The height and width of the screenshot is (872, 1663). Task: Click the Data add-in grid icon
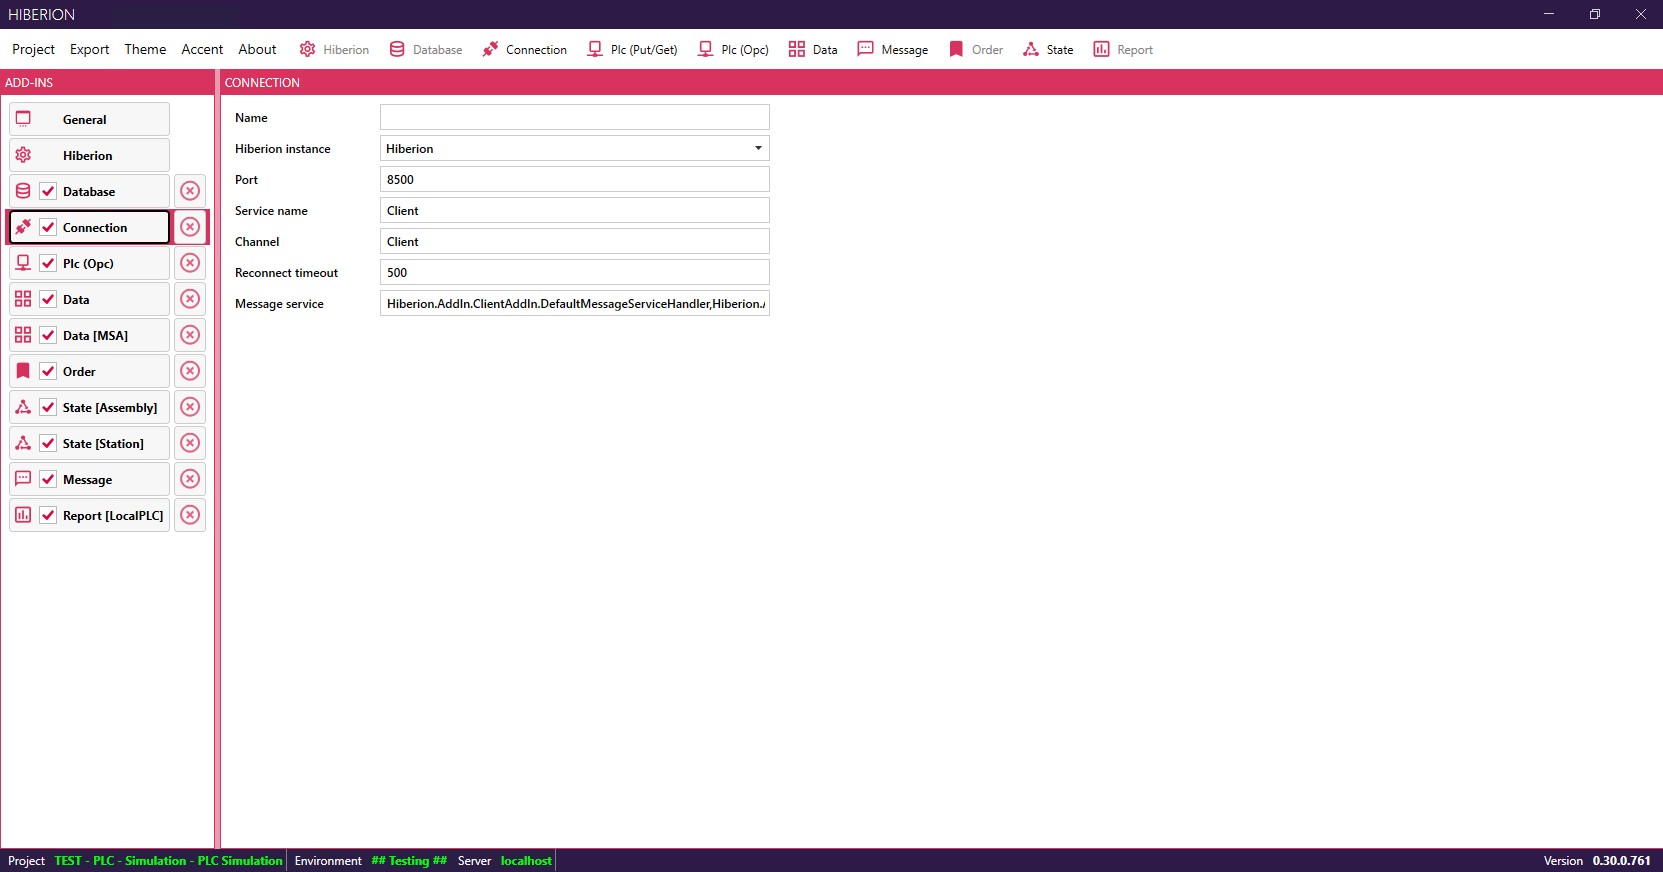(23, 299)
